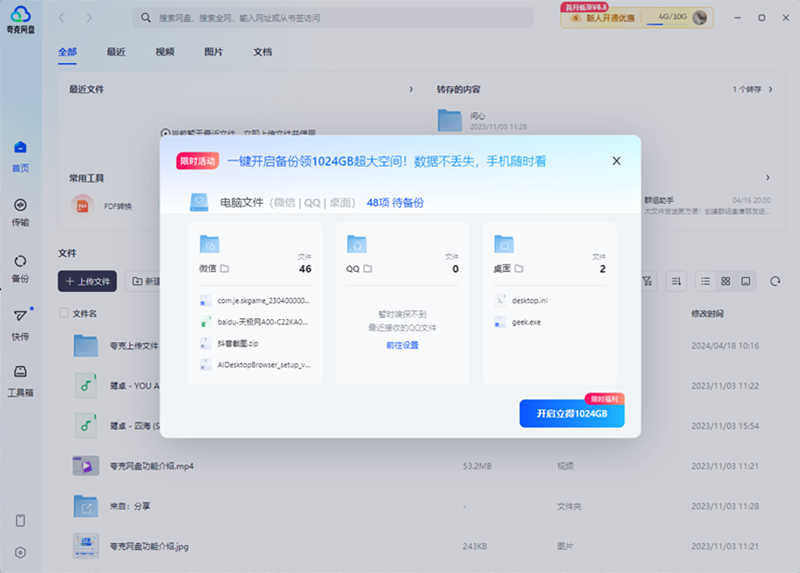
Task: Switch to grid view layout icon
Action: [x=726, y=282]
